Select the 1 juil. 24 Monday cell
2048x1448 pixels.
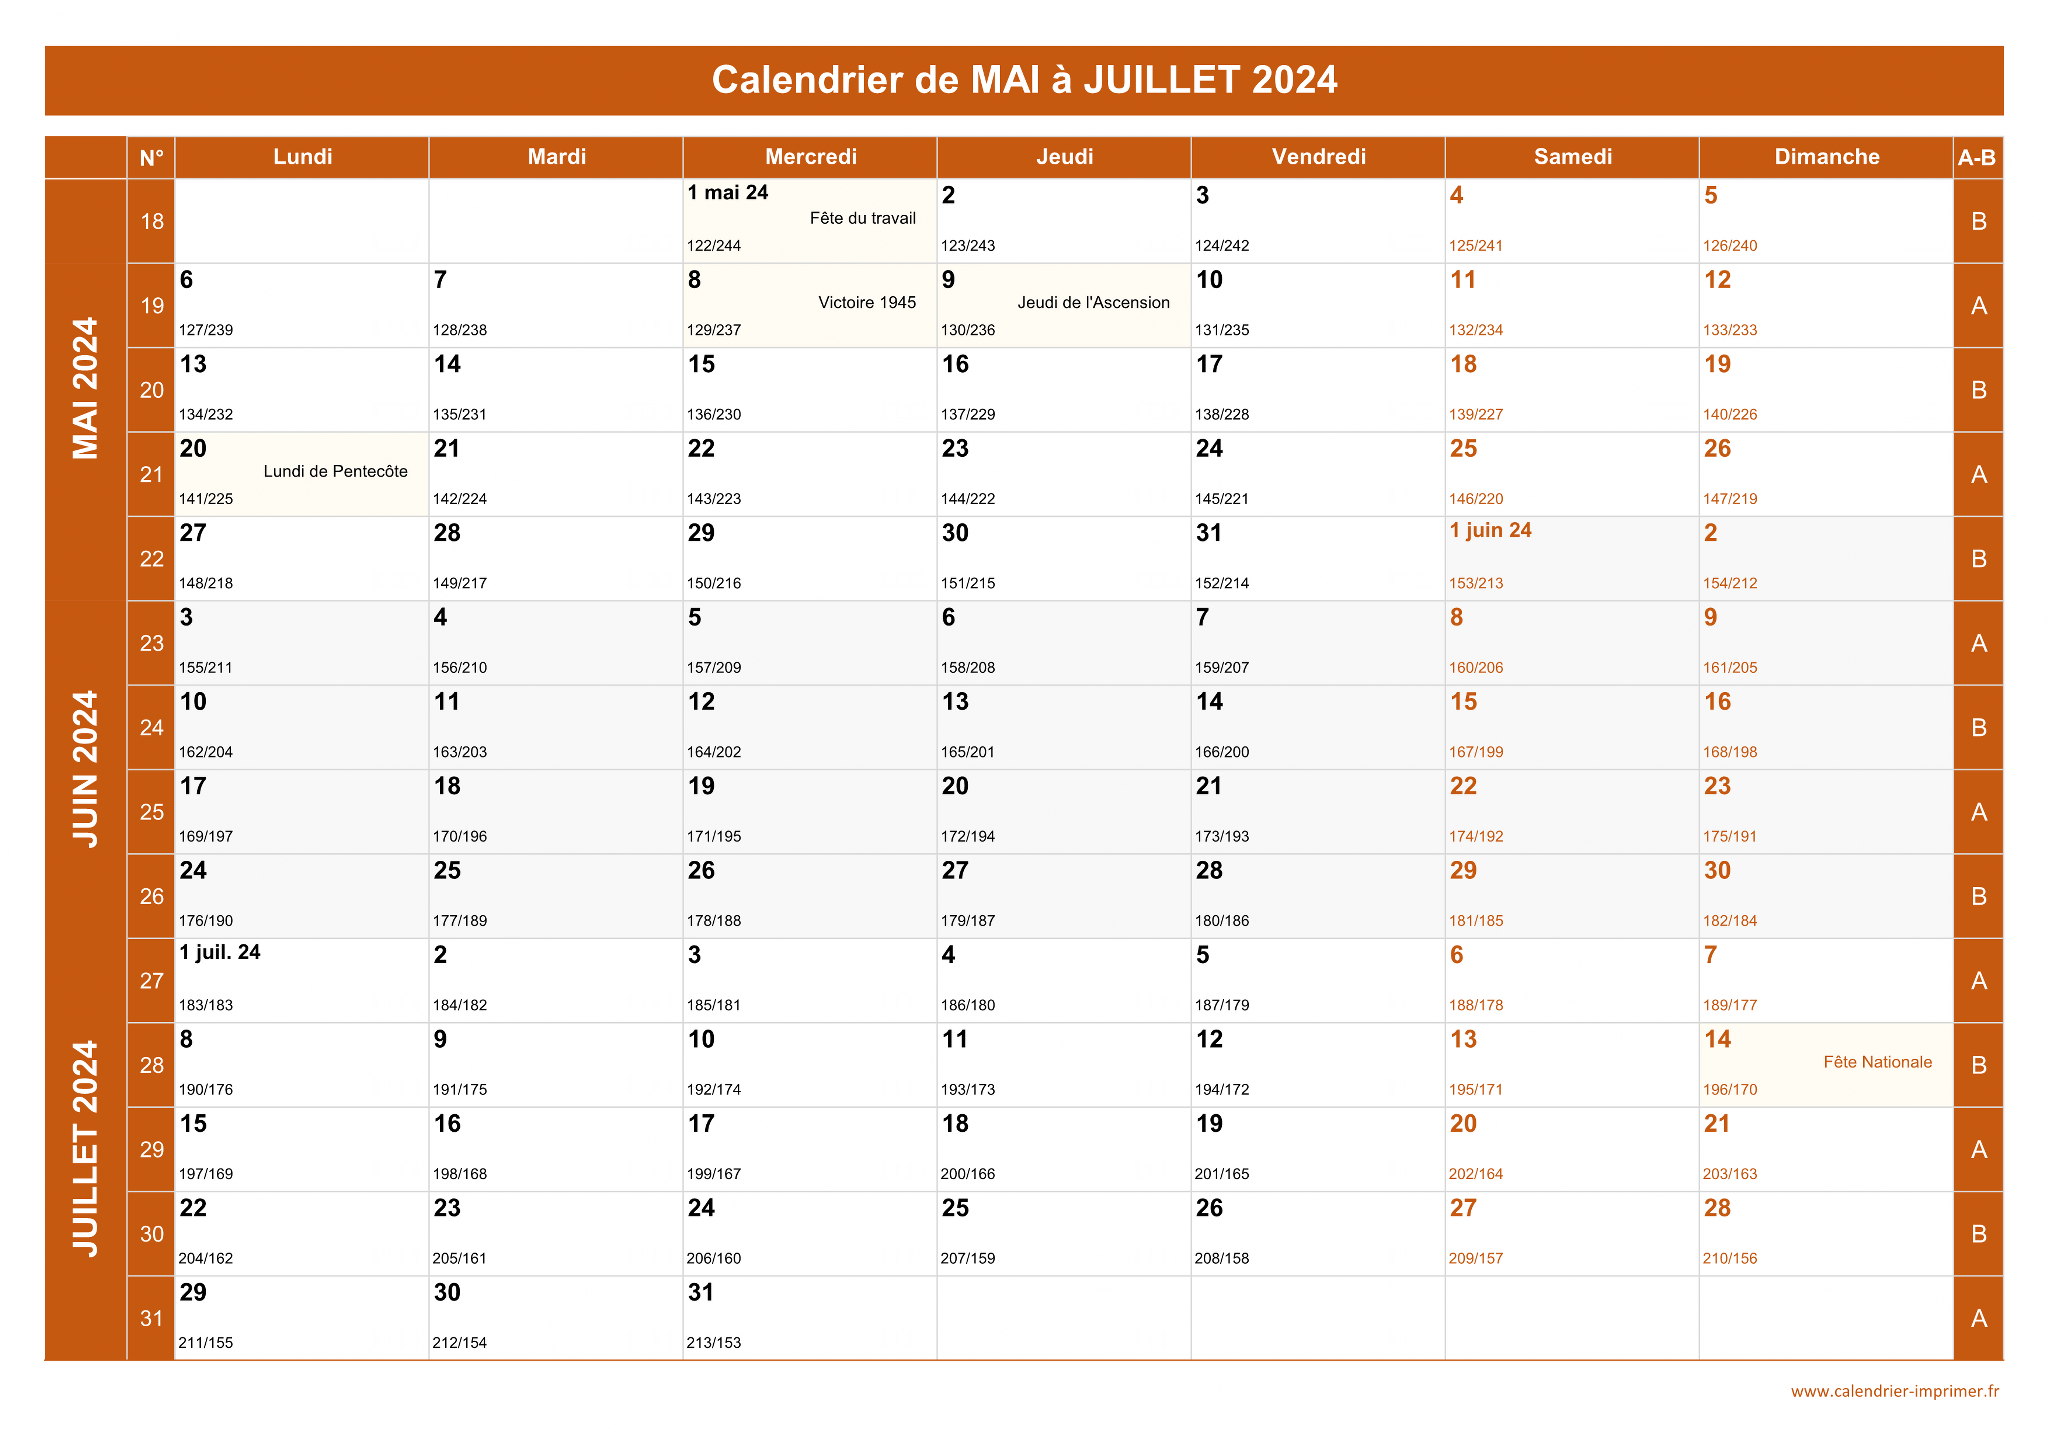302,981
